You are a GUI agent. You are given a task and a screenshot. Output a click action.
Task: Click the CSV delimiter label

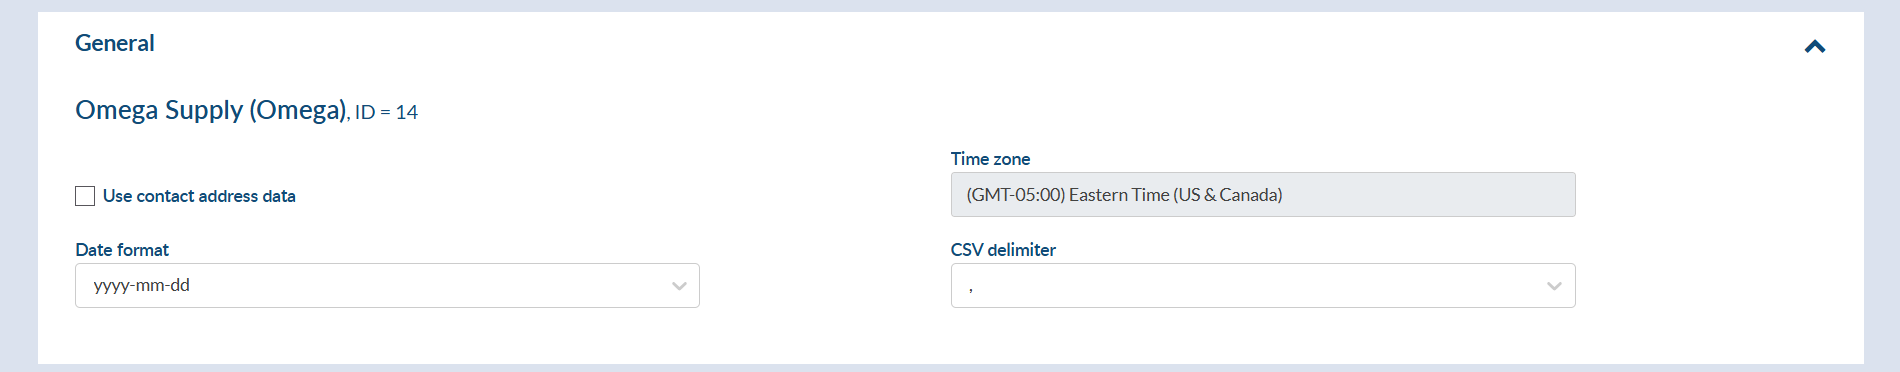[1003, 250]
